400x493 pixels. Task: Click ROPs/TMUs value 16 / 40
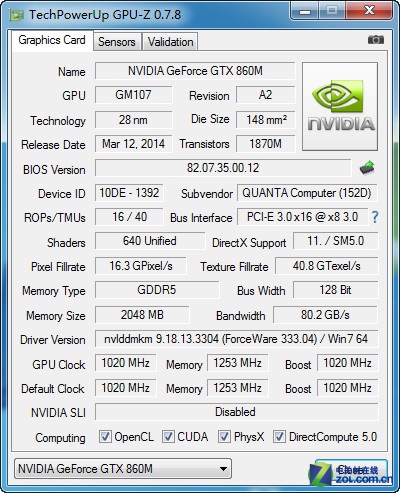click(x=129, y=217)
